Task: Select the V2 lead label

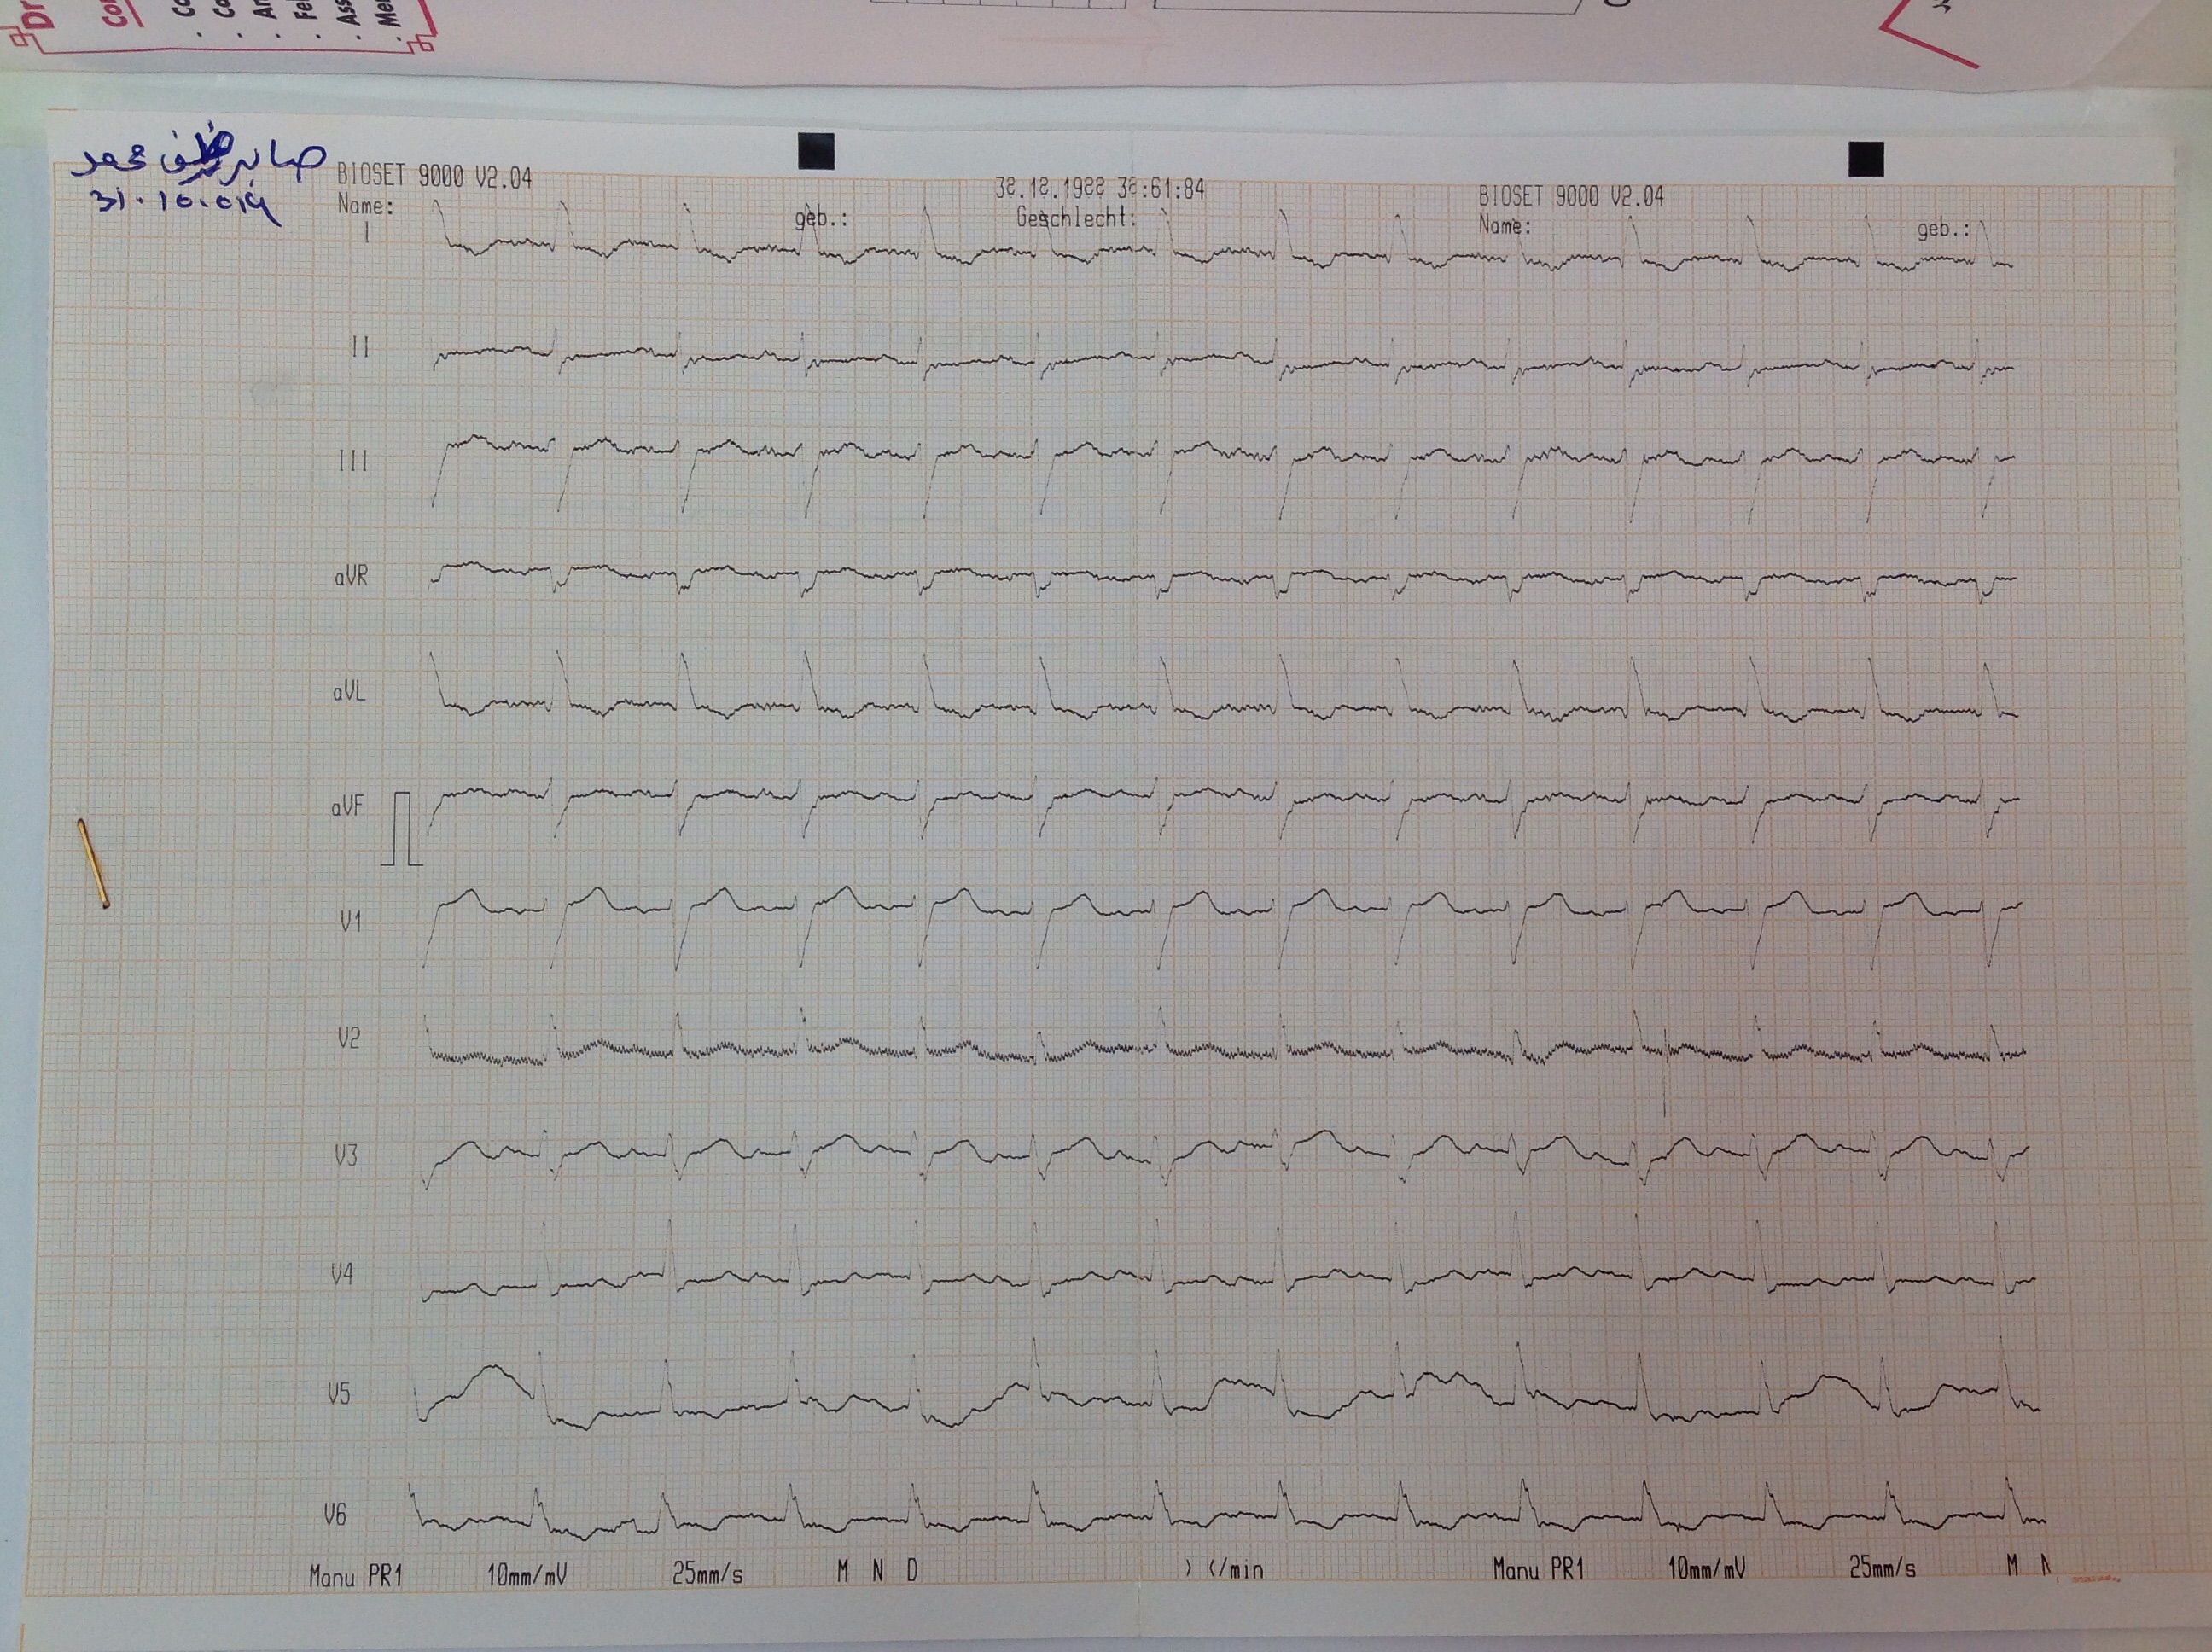Action: 348,1039
